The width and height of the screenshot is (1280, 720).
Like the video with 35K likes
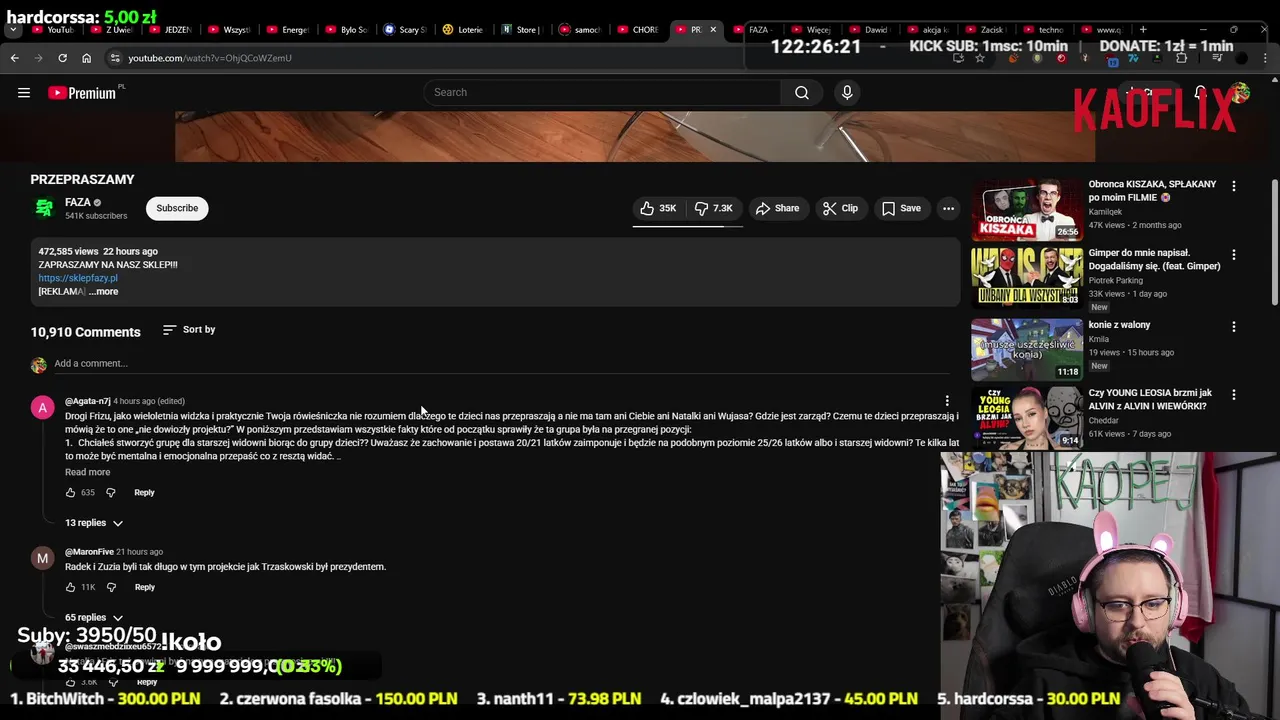pos(658,208)
